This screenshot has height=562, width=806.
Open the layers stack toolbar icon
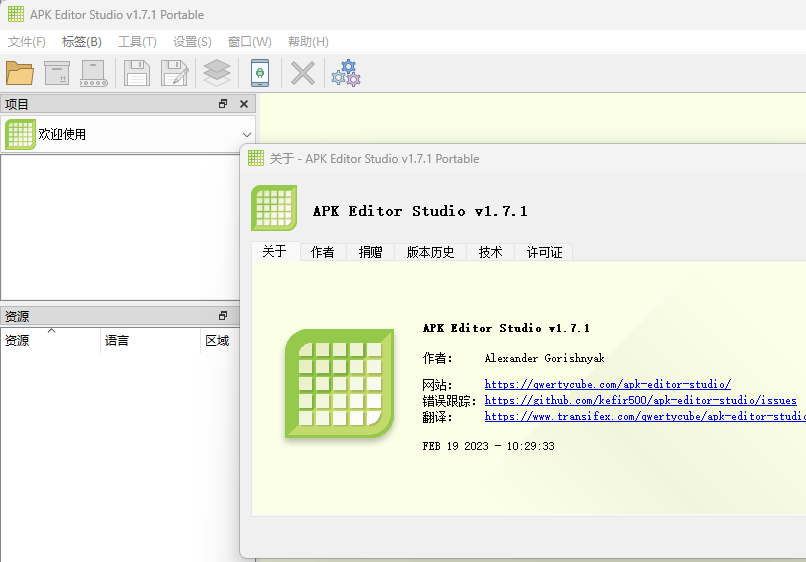217,73
